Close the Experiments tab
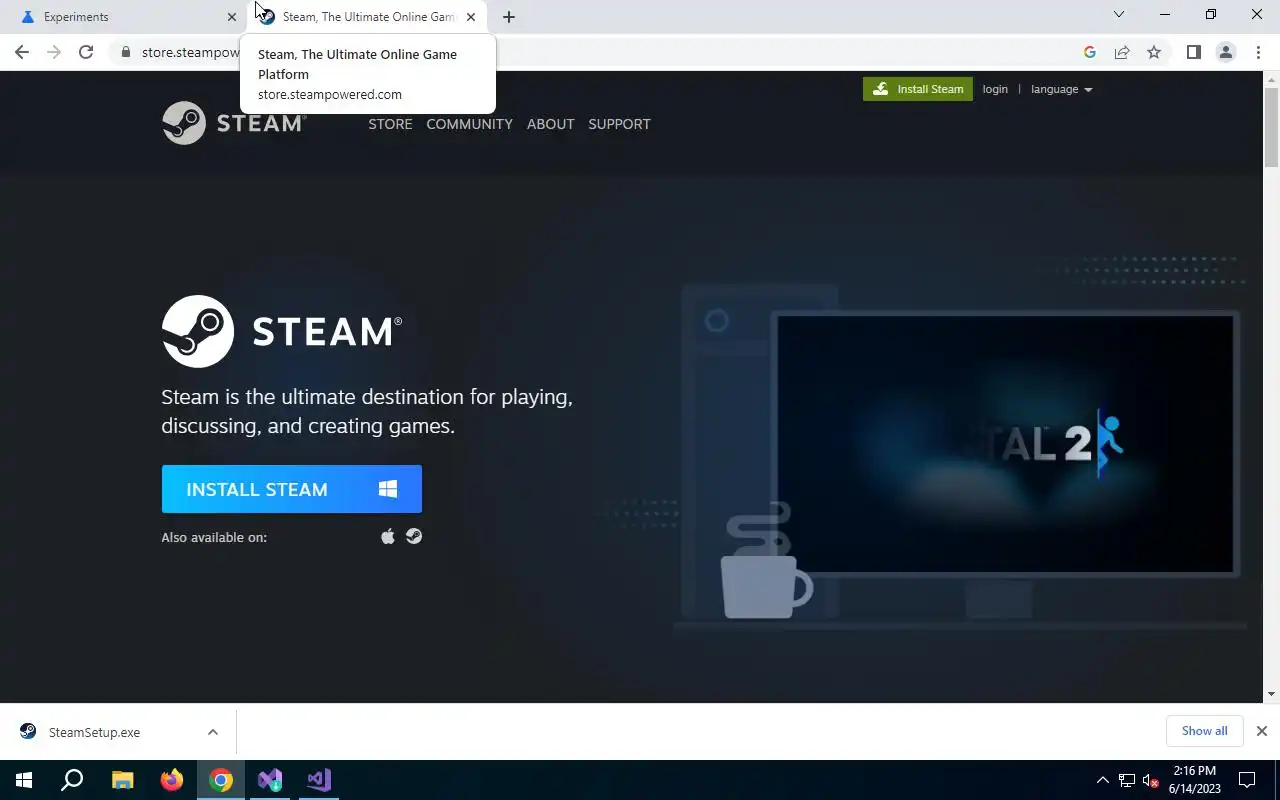The width and height of the screenshot is (1280, 800). coord(232,17)
